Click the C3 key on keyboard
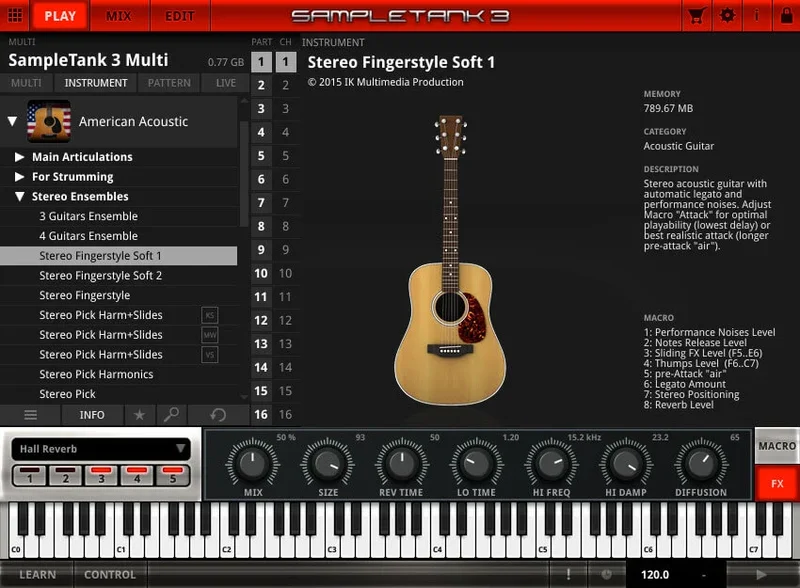800x588 pixels. pos(332,544)
